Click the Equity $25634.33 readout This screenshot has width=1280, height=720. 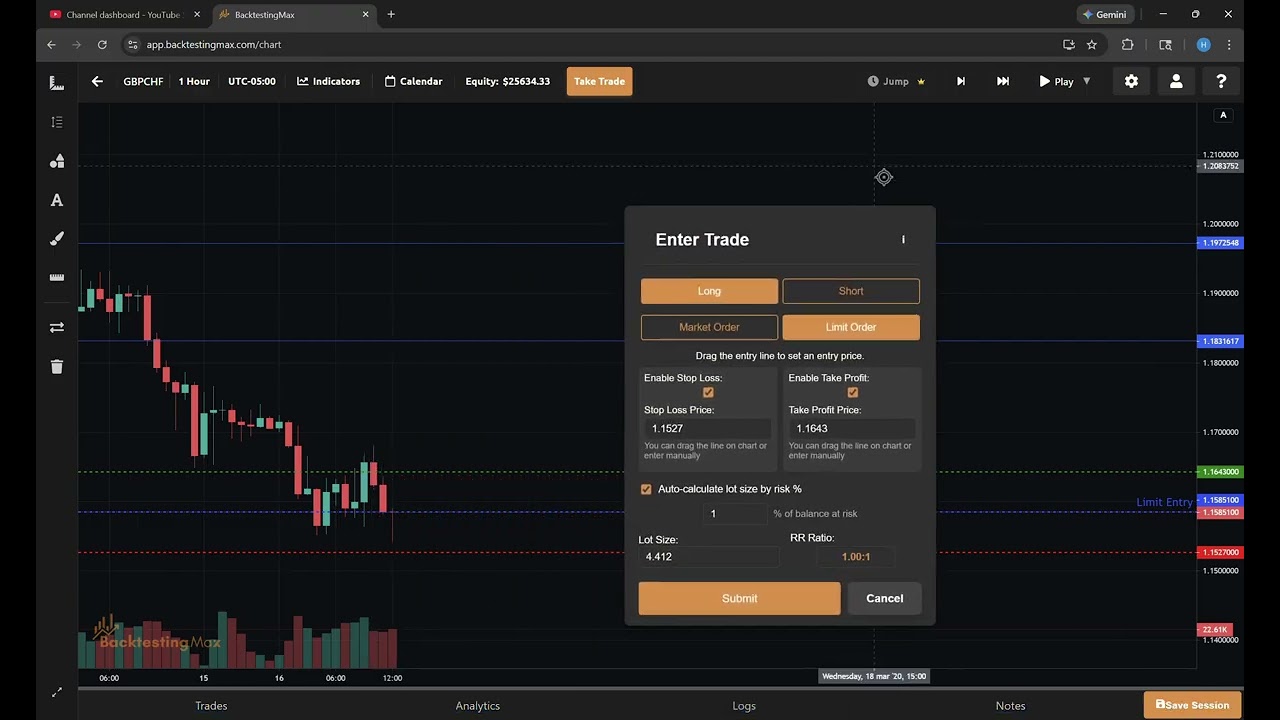click(x=507, y=81)
